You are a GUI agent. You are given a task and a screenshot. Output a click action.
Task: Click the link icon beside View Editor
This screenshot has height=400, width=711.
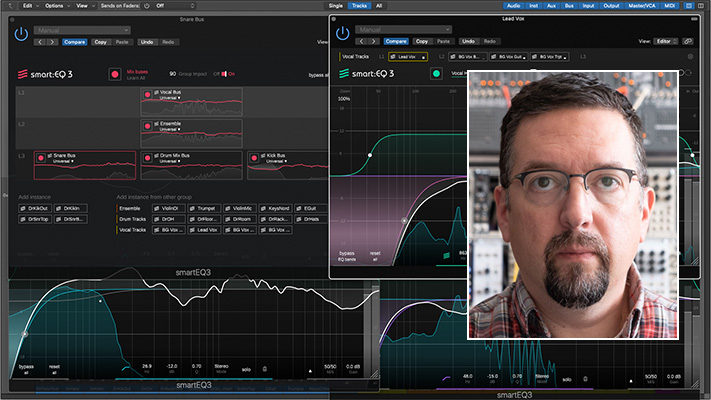click(687, 42)
